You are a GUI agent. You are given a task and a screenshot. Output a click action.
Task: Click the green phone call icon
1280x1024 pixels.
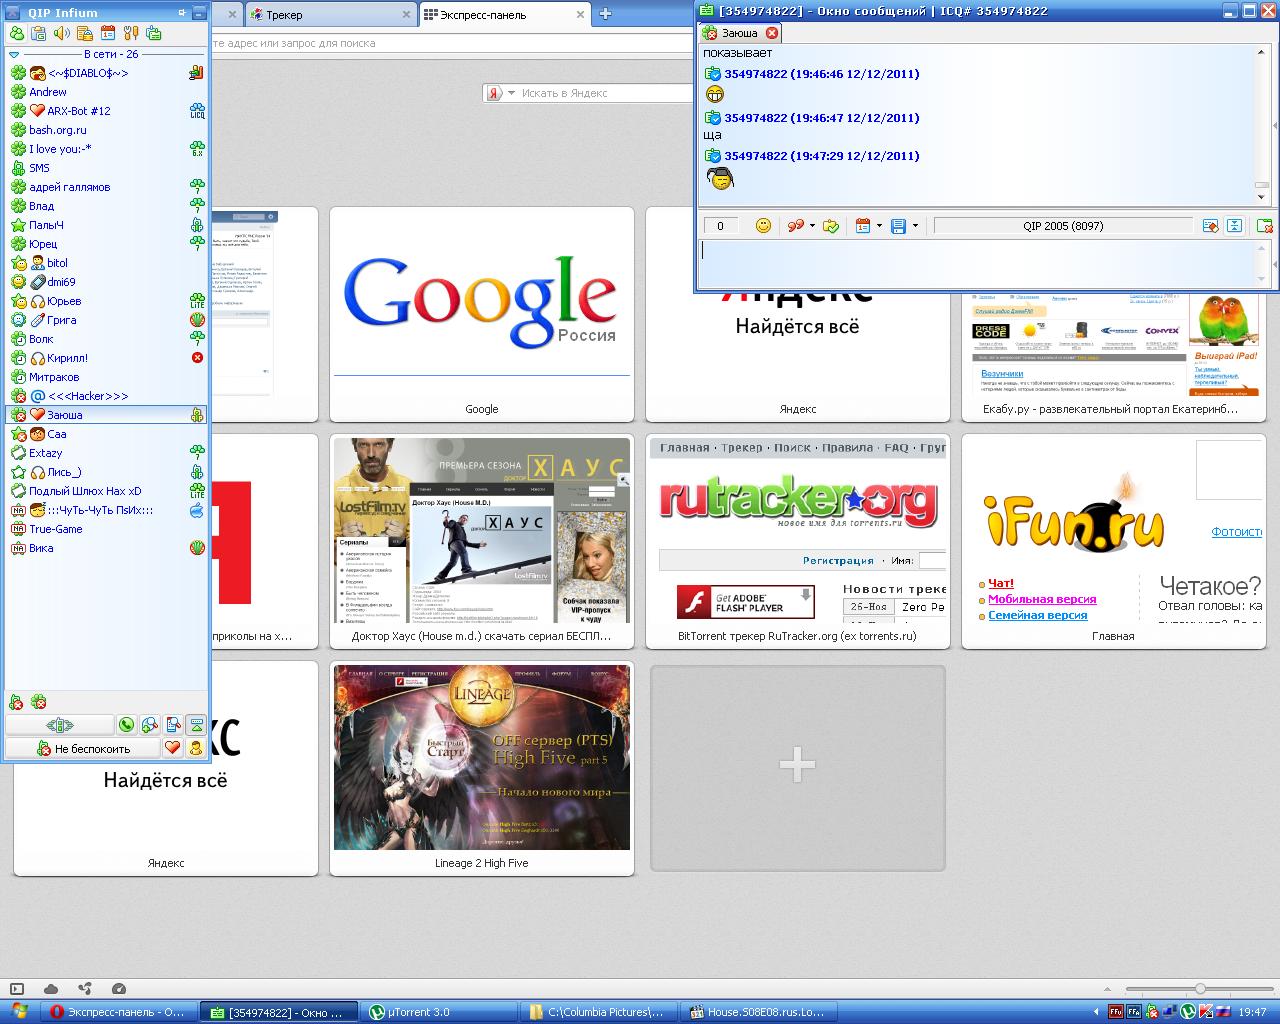coord(126,725)
